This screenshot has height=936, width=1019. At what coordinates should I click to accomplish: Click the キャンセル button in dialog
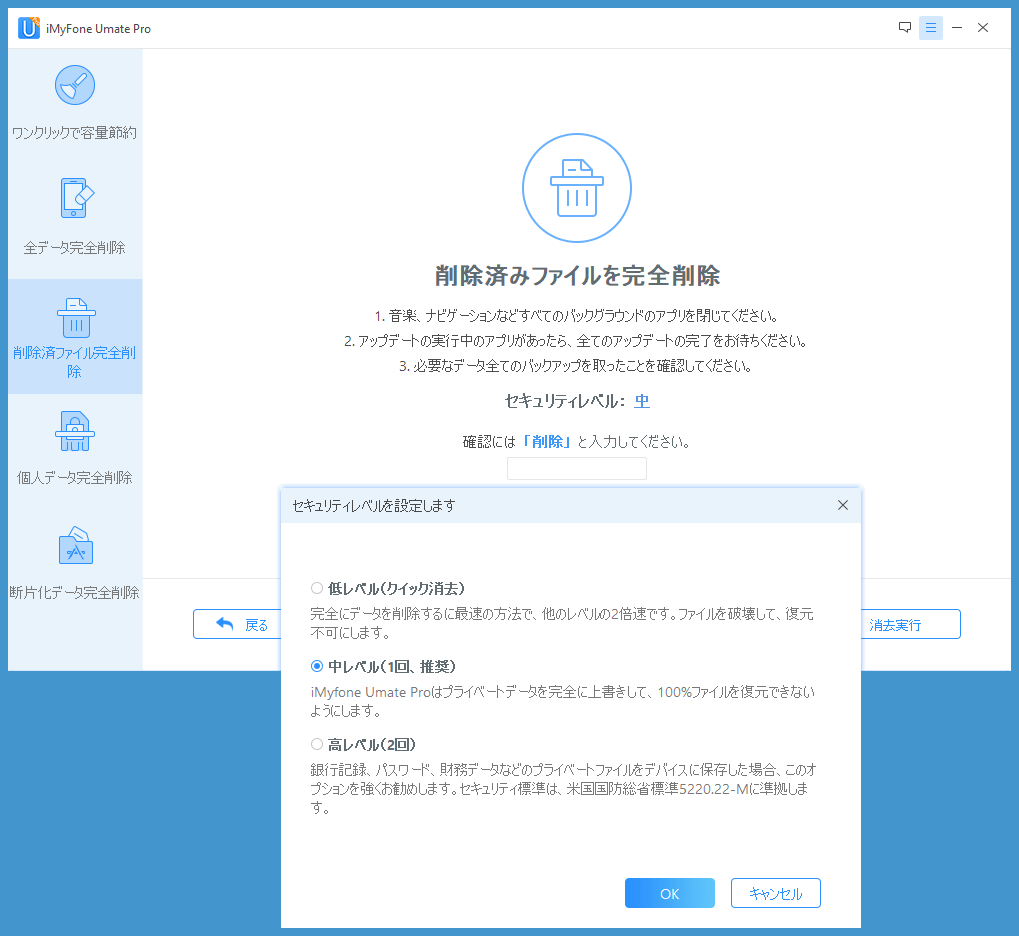point(776,893)
